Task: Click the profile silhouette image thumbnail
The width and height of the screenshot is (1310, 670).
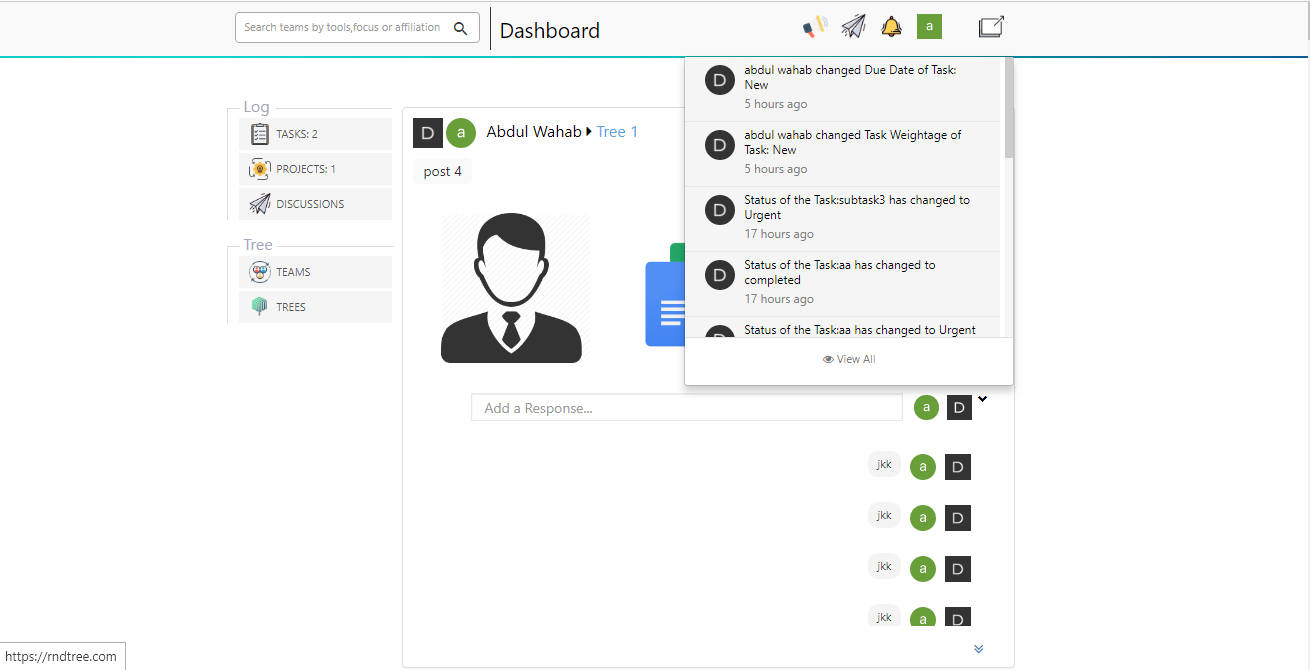Action: pos(512,288)
